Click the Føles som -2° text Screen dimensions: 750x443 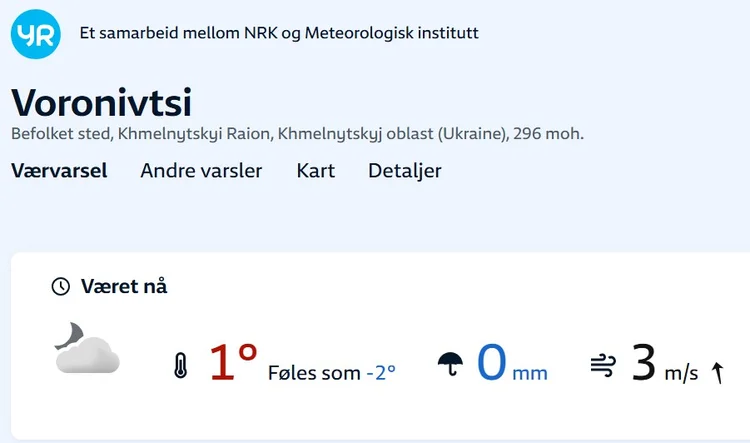click(332, 374)
